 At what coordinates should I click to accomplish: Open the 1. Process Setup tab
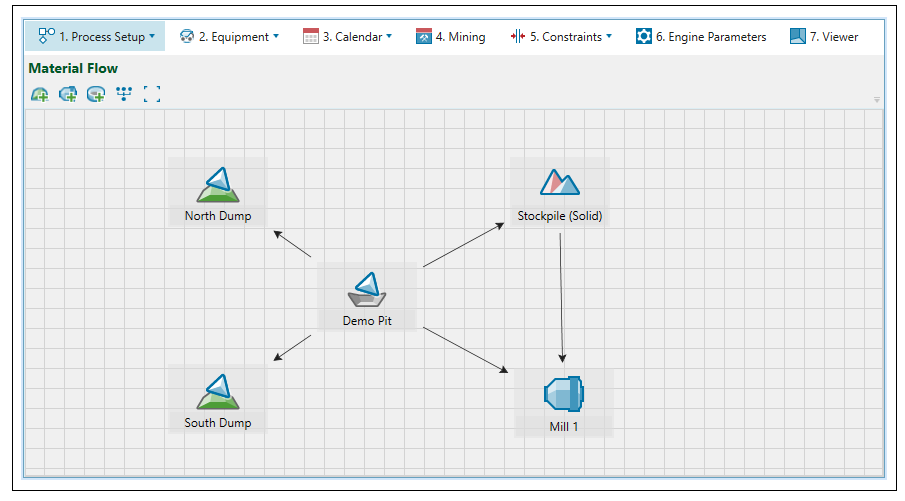95,36
